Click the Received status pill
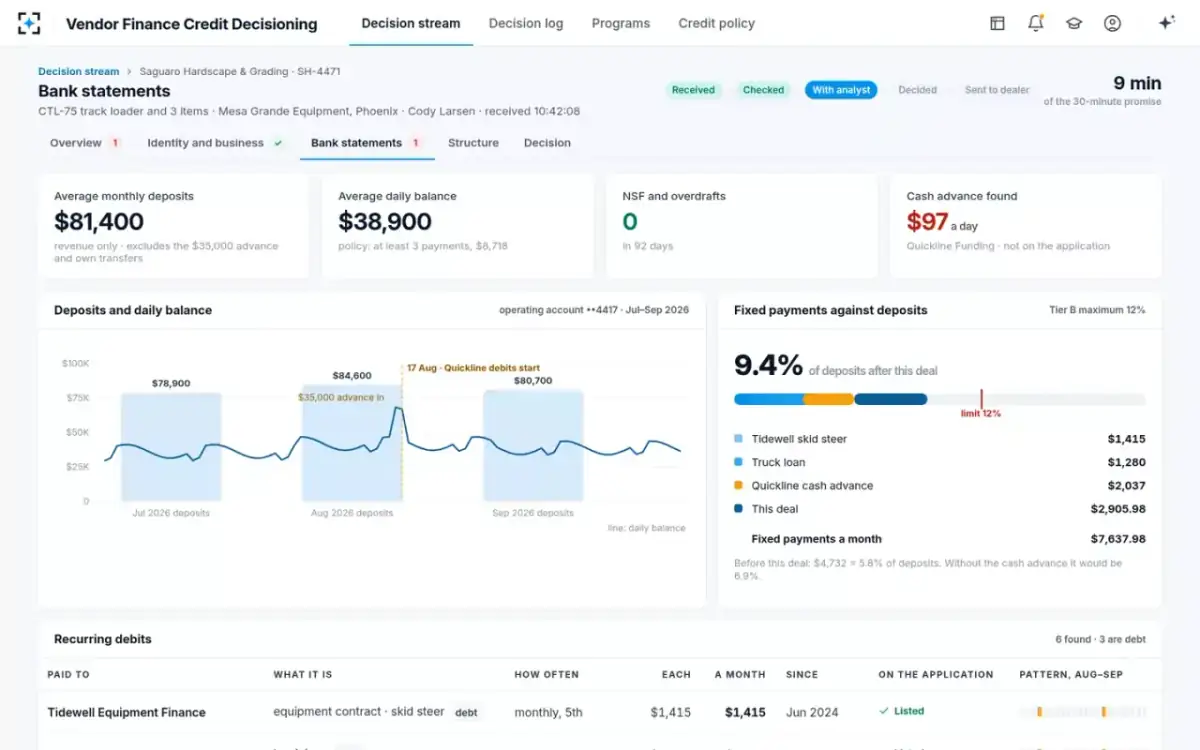1200x750 pixels. click(693, 90)
